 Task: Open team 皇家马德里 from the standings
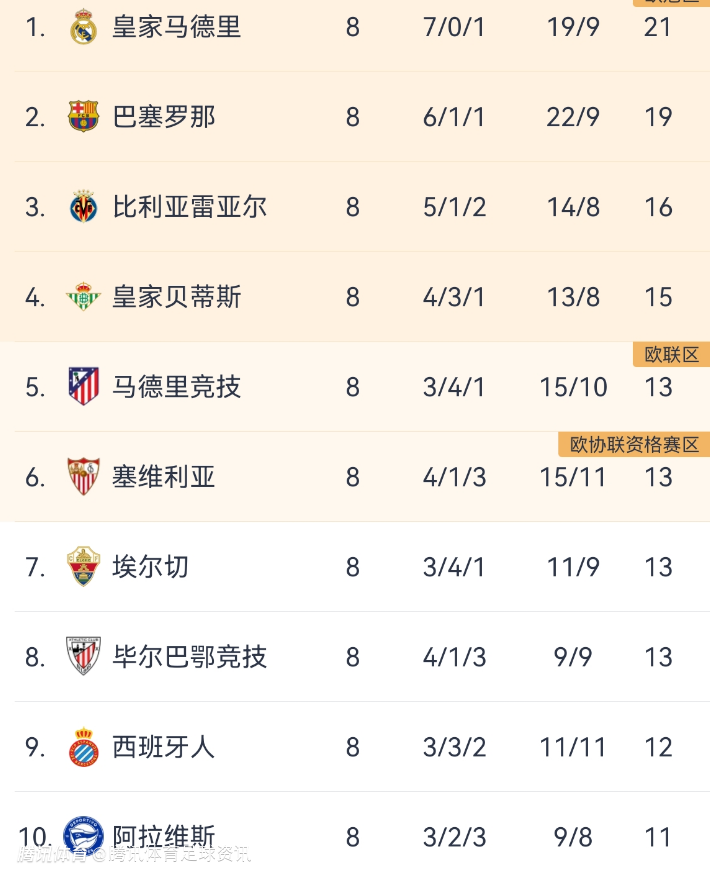click(x=176, y=27)
